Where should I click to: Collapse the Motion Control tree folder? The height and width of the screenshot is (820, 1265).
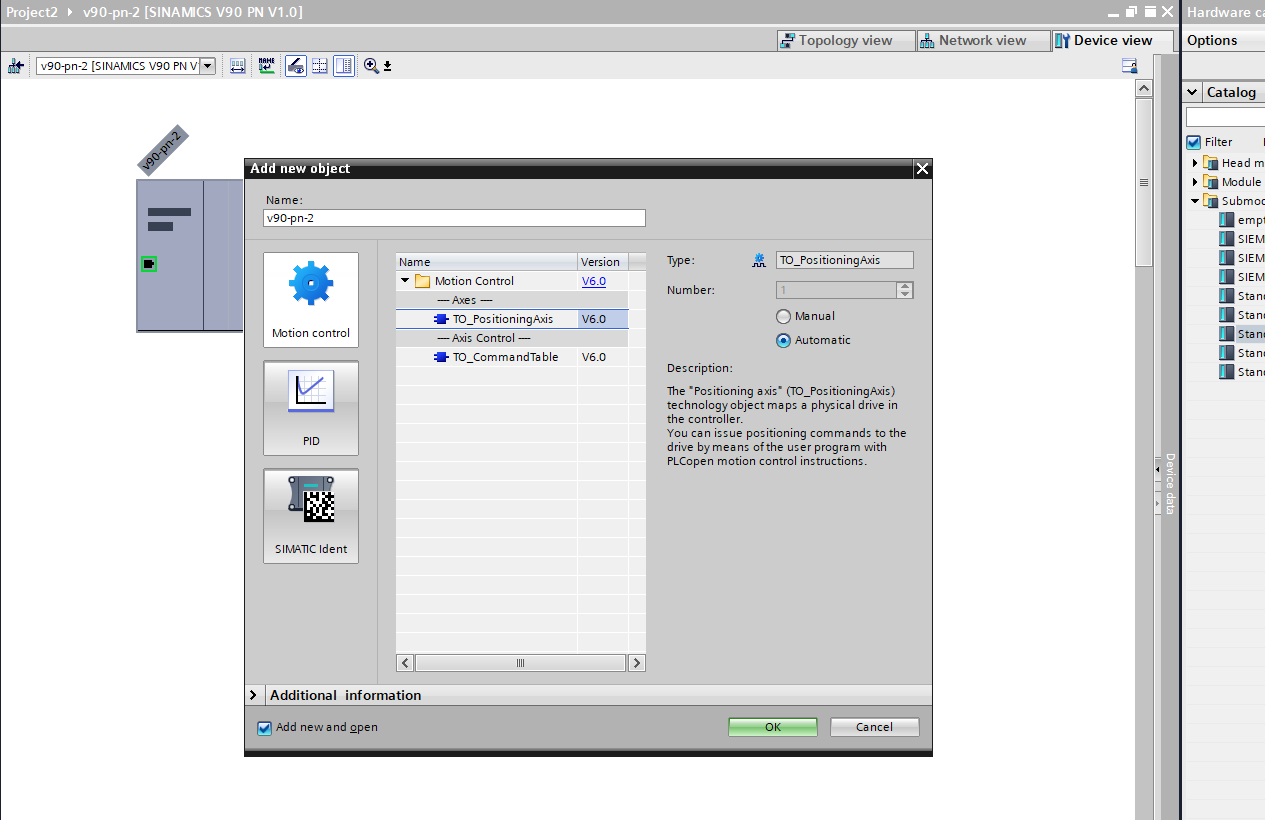pos(405,281)
